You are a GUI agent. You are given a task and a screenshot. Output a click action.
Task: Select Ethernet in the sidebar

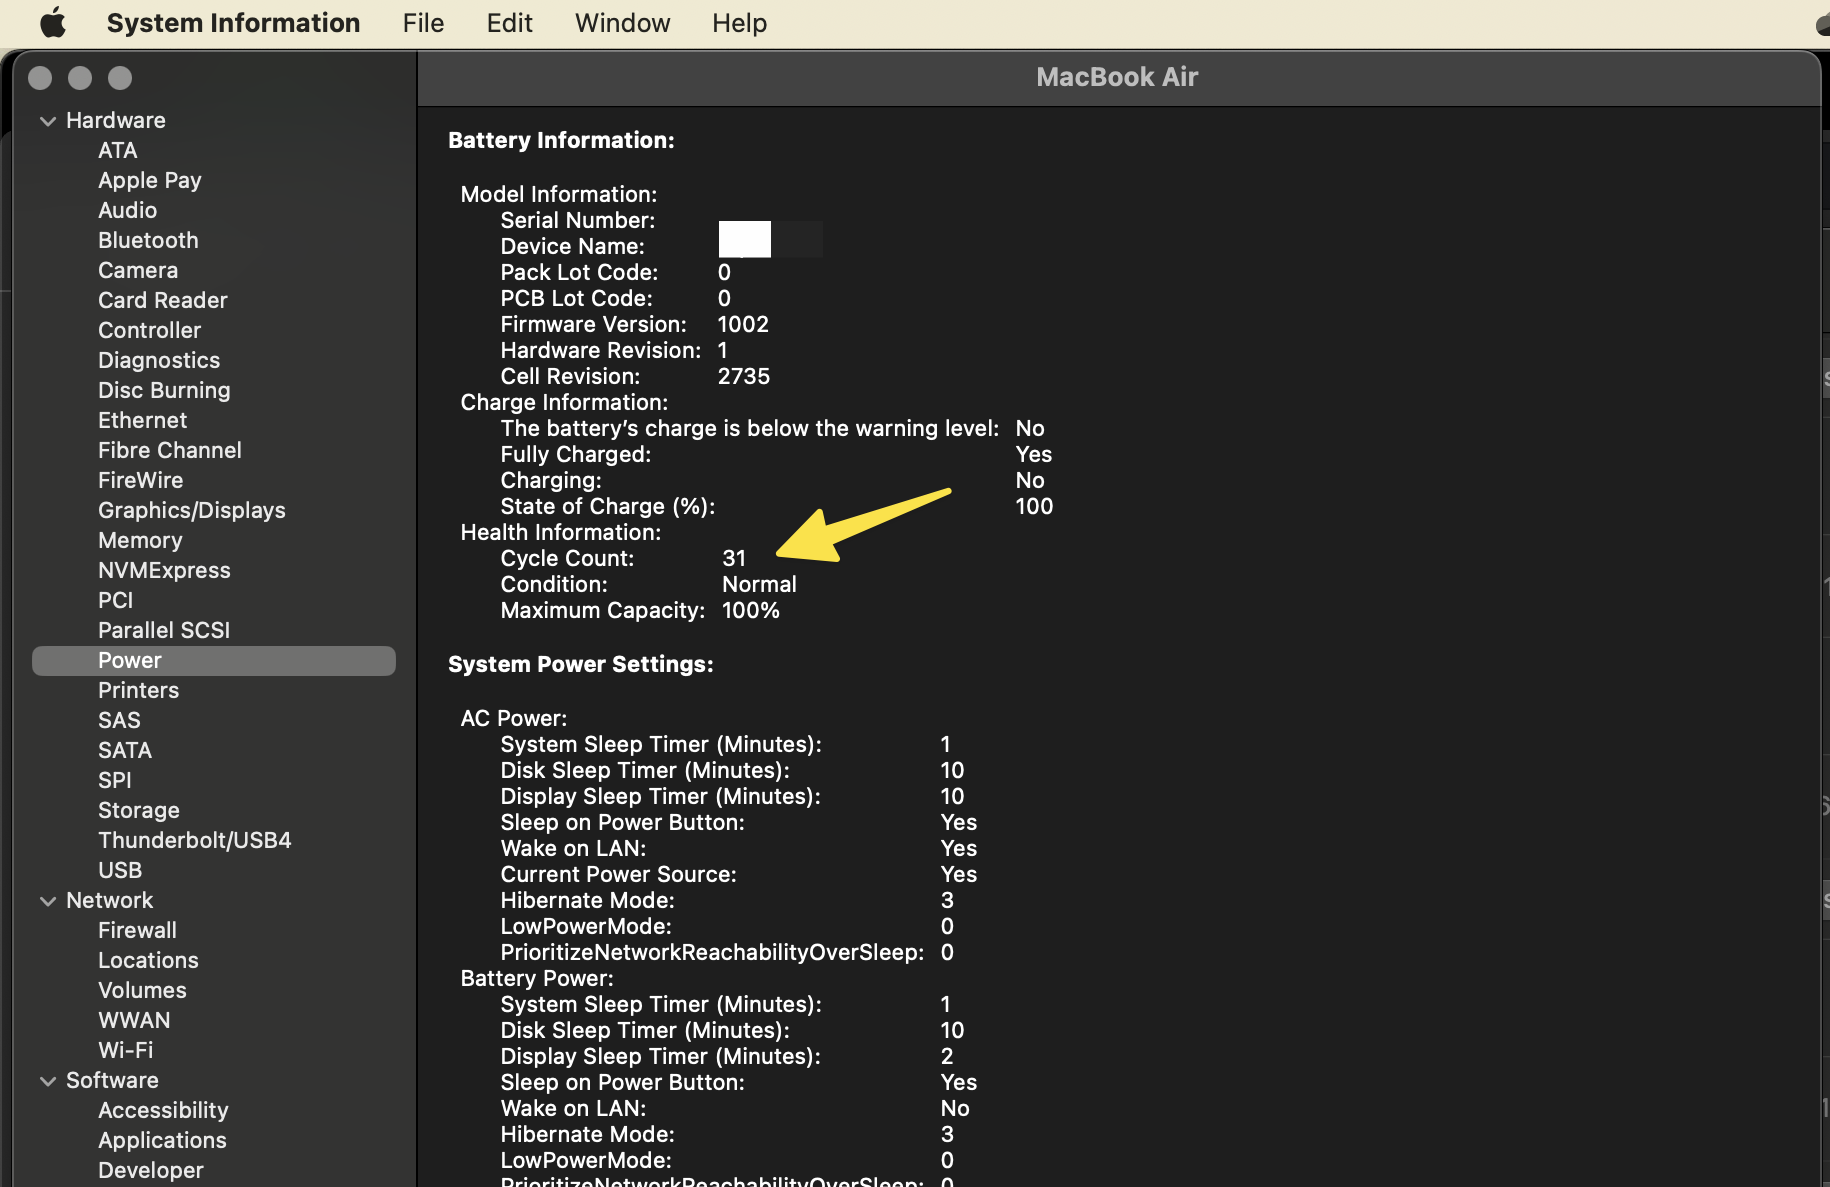coord(142,420)
